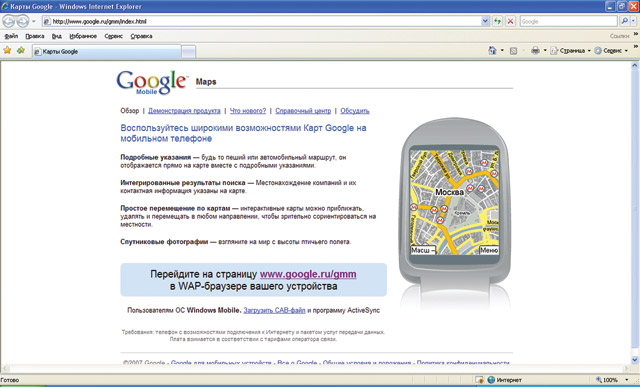Click the Refresh page icon
The image size is (640, 387).
[x=497, y=21]
